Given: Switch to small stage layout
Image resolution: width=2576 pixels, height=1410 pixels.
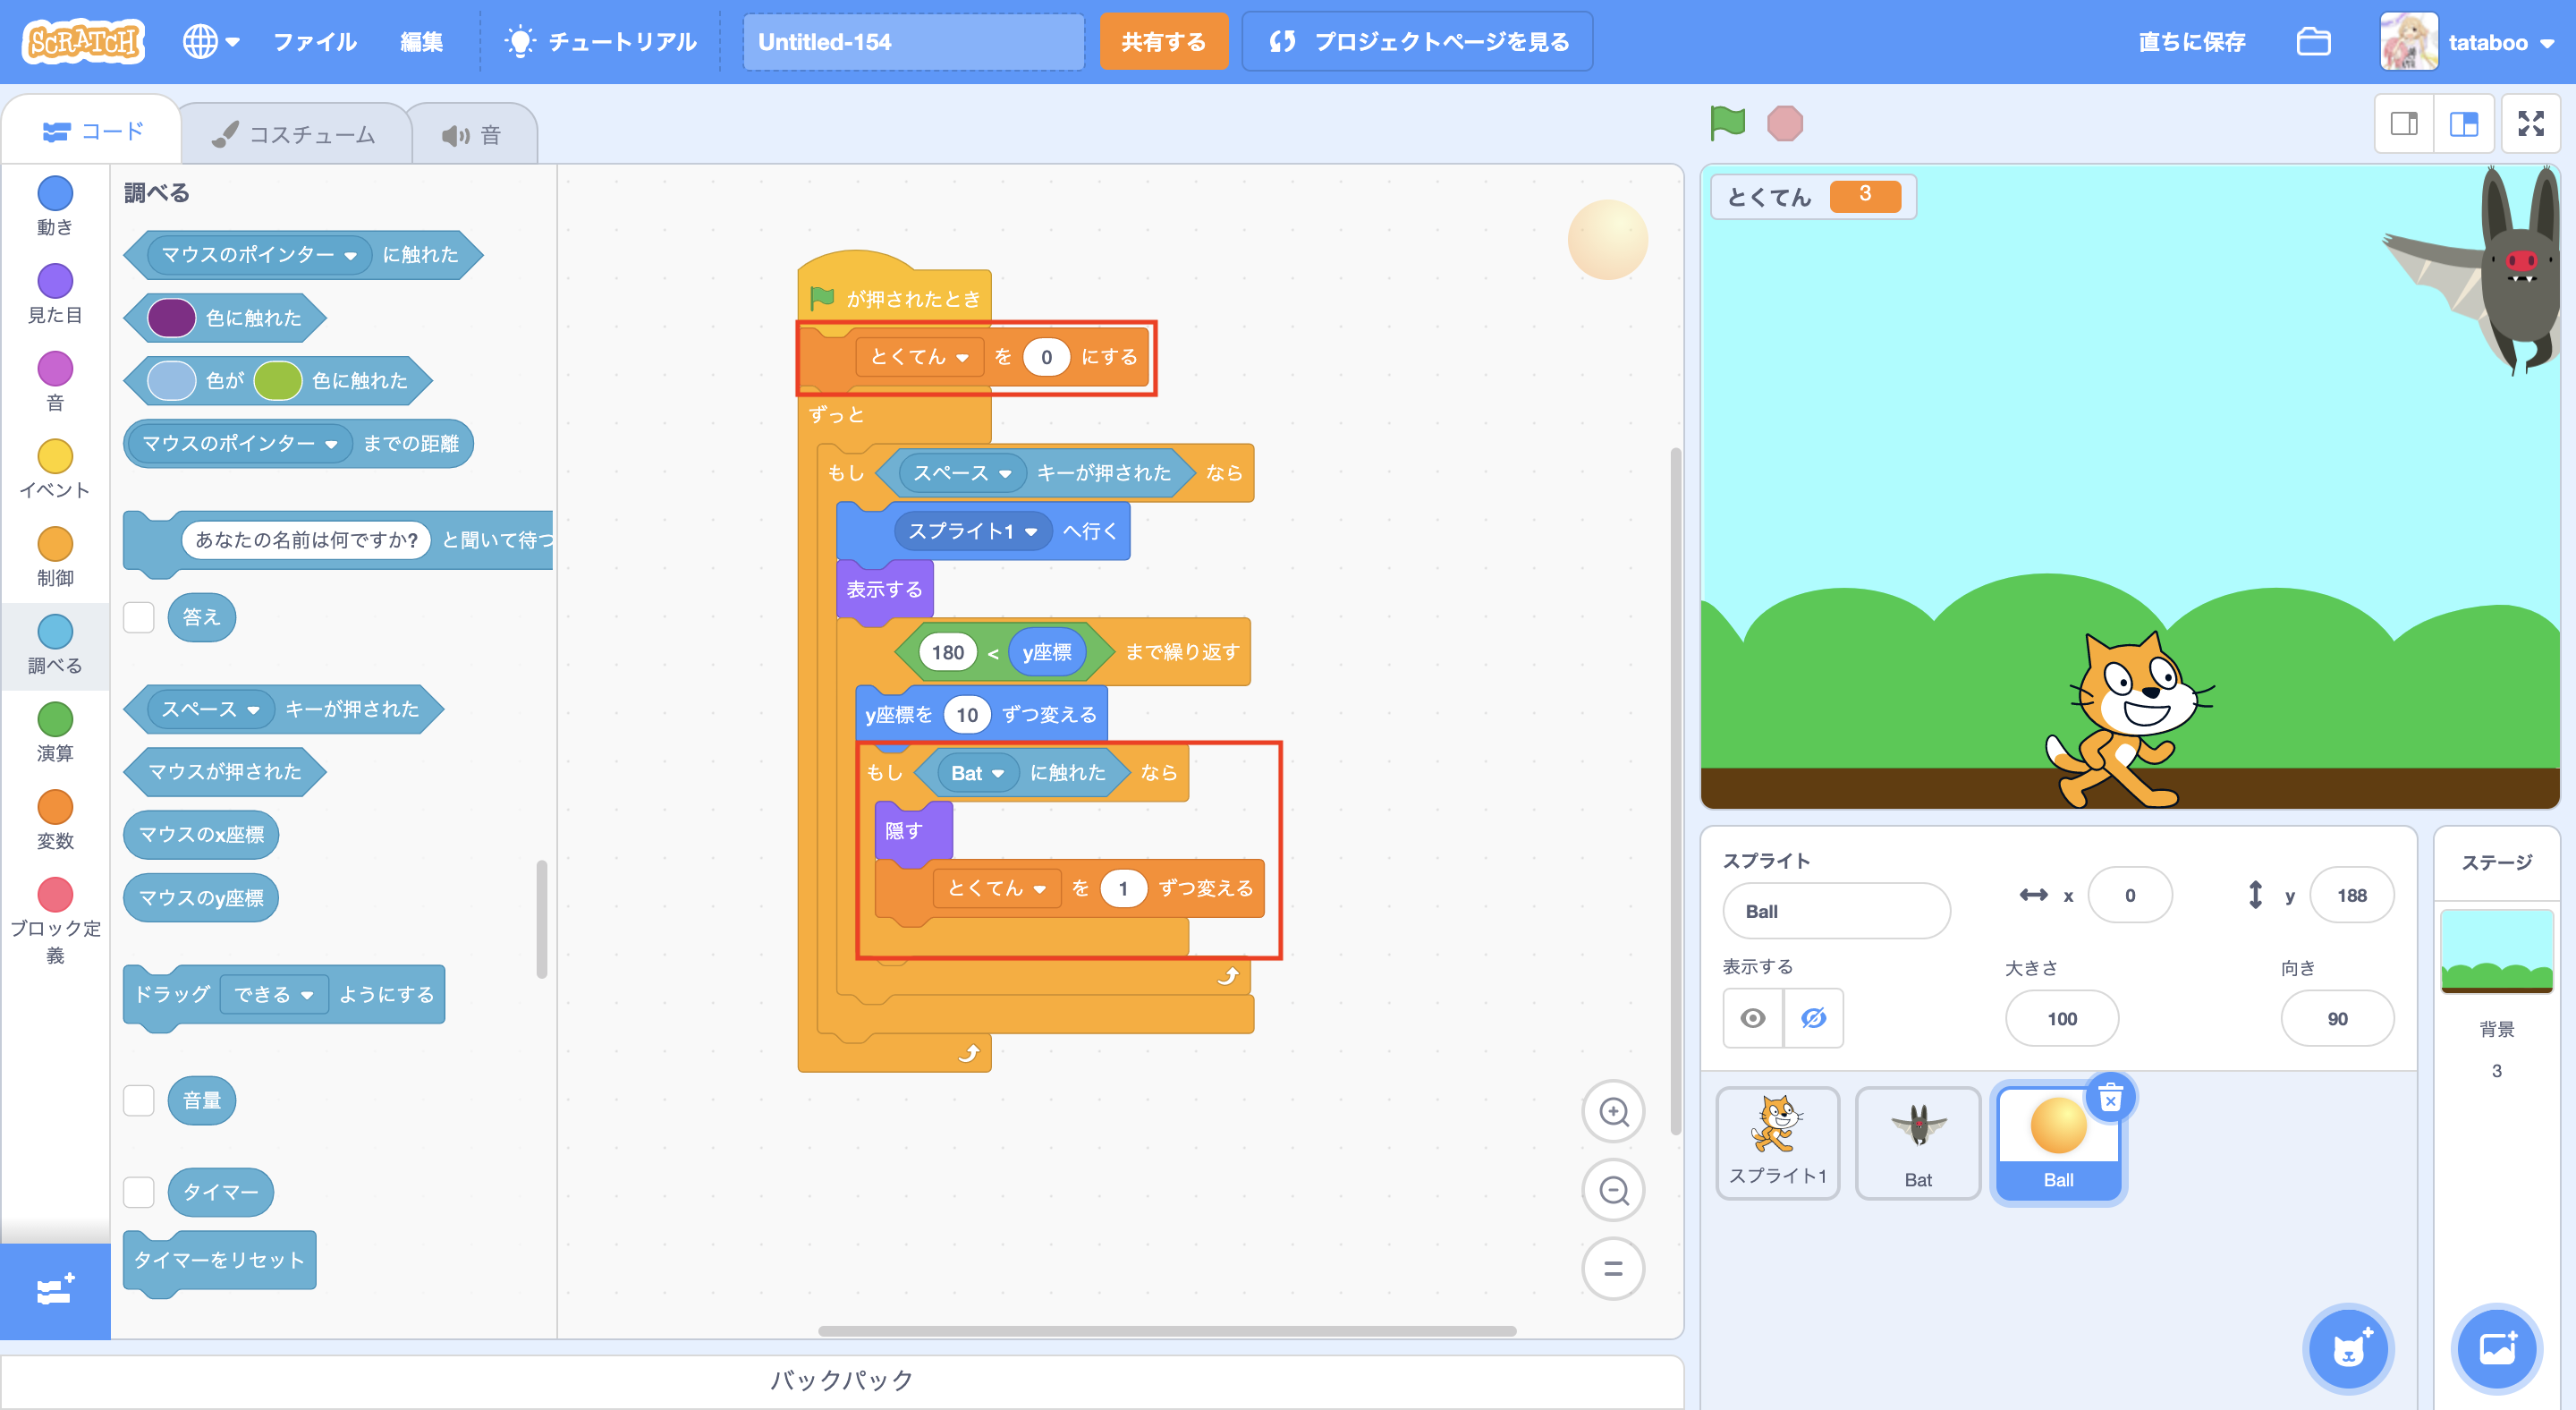Looking at the screenshot, I should 2404,124.
